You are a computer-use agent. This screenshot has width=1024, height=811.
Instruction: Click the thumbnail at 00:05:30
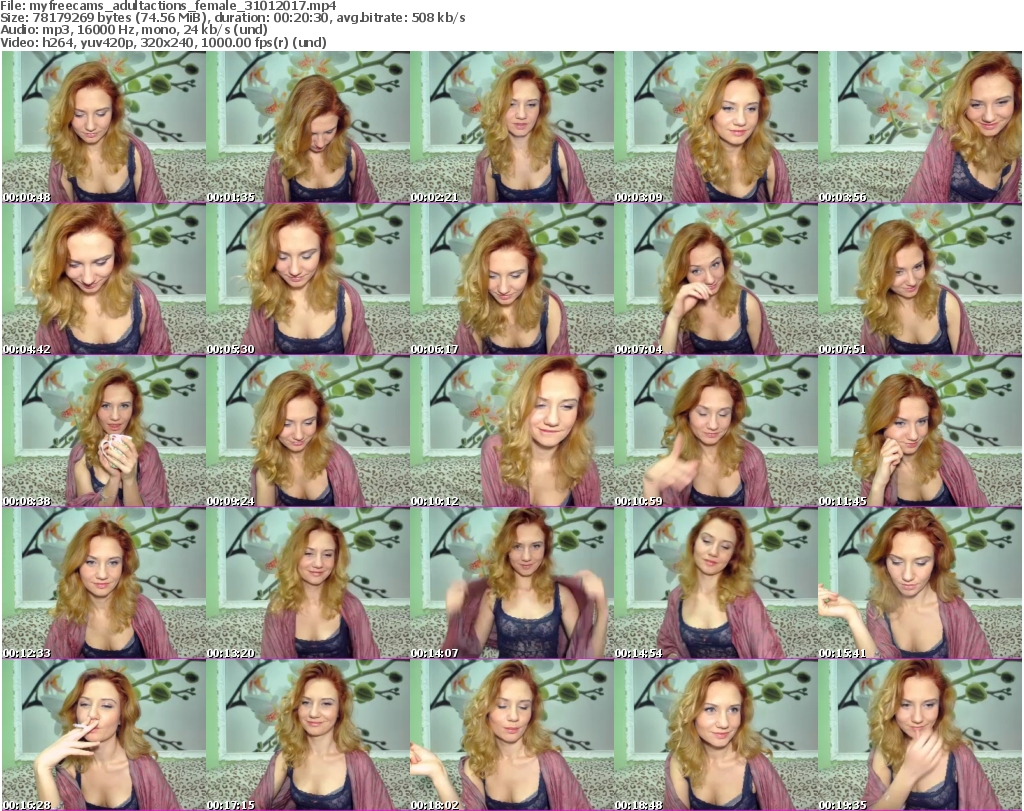coord(308,279)
